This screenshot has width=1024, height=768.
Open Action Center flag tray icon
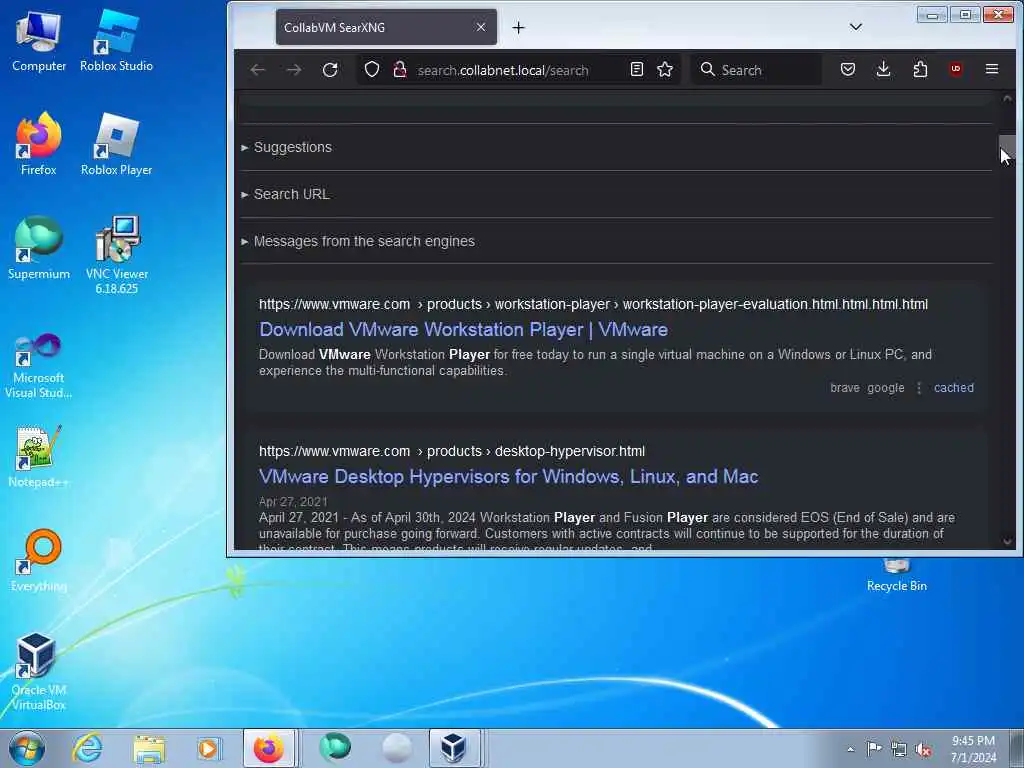coord(874,749)
